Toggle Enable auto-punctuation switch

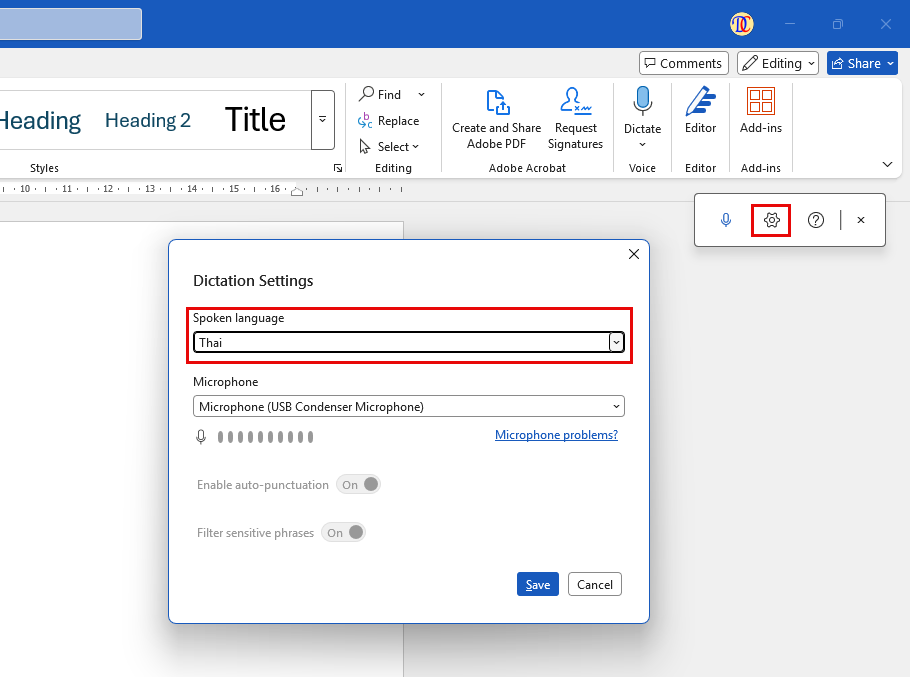pos(358,484)
